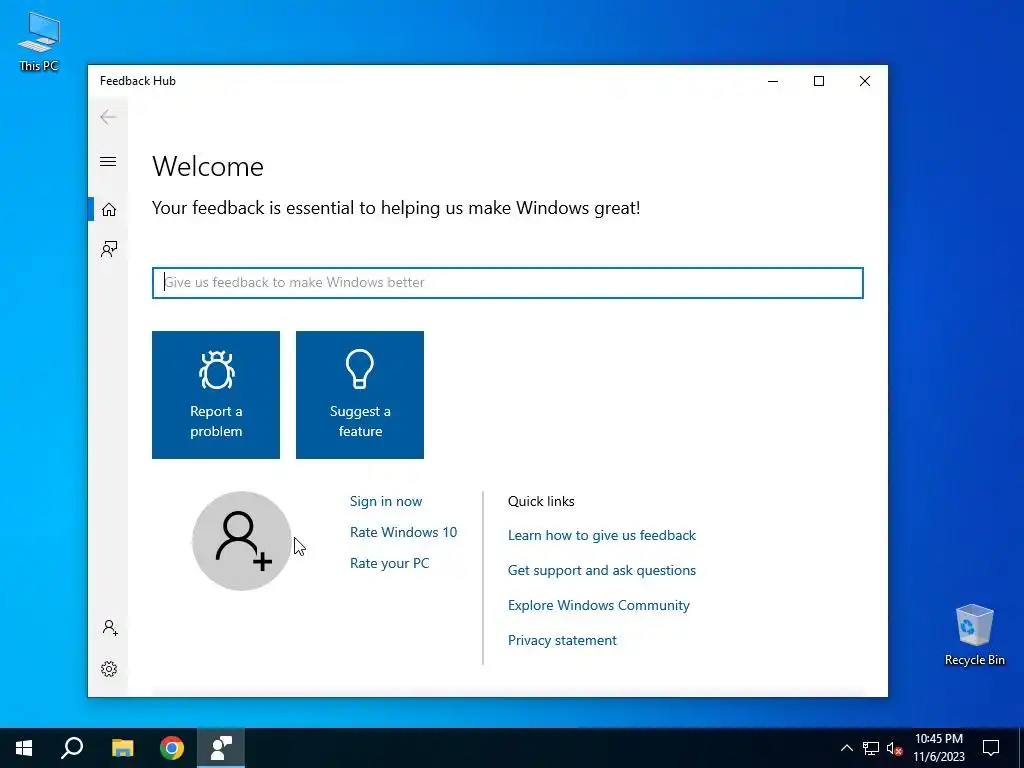Close the Feedback Hub window
The image size is (1024, 768).
click(865, 81)
